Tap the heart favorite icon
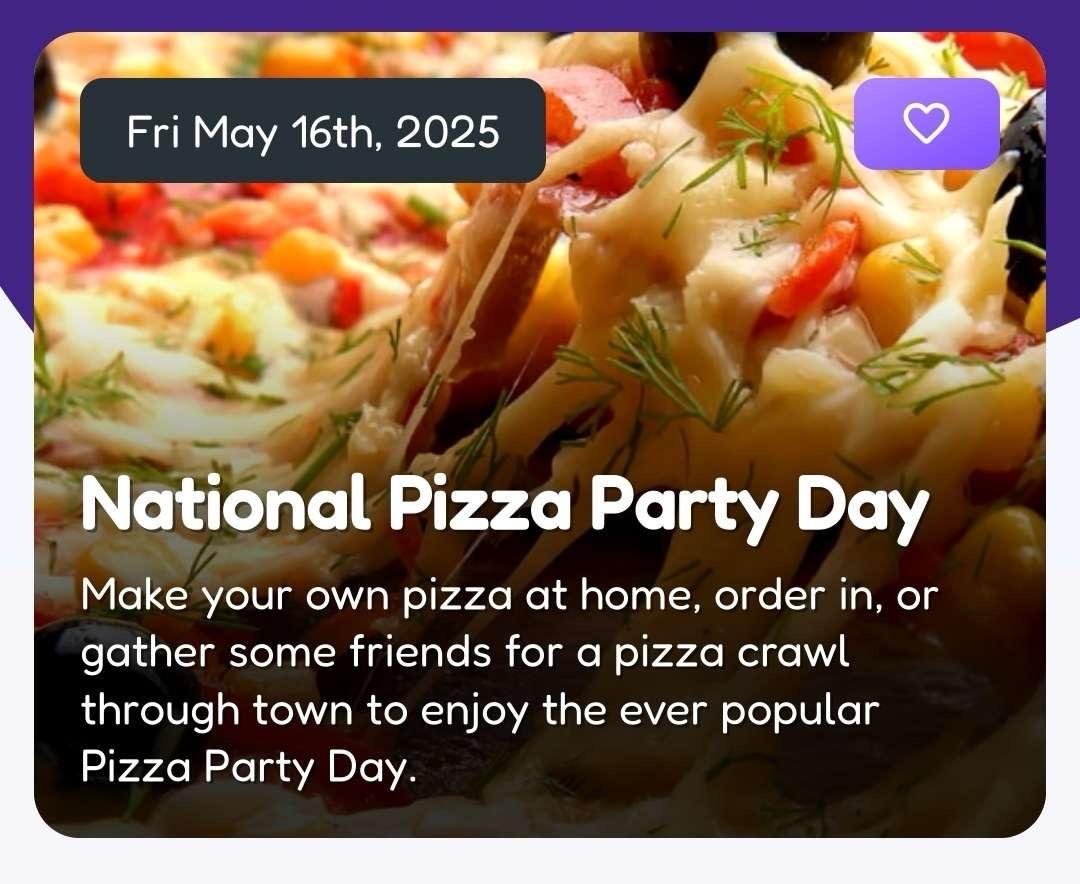Viewport: 1080px width, 884px height. (x=926, y=123)
